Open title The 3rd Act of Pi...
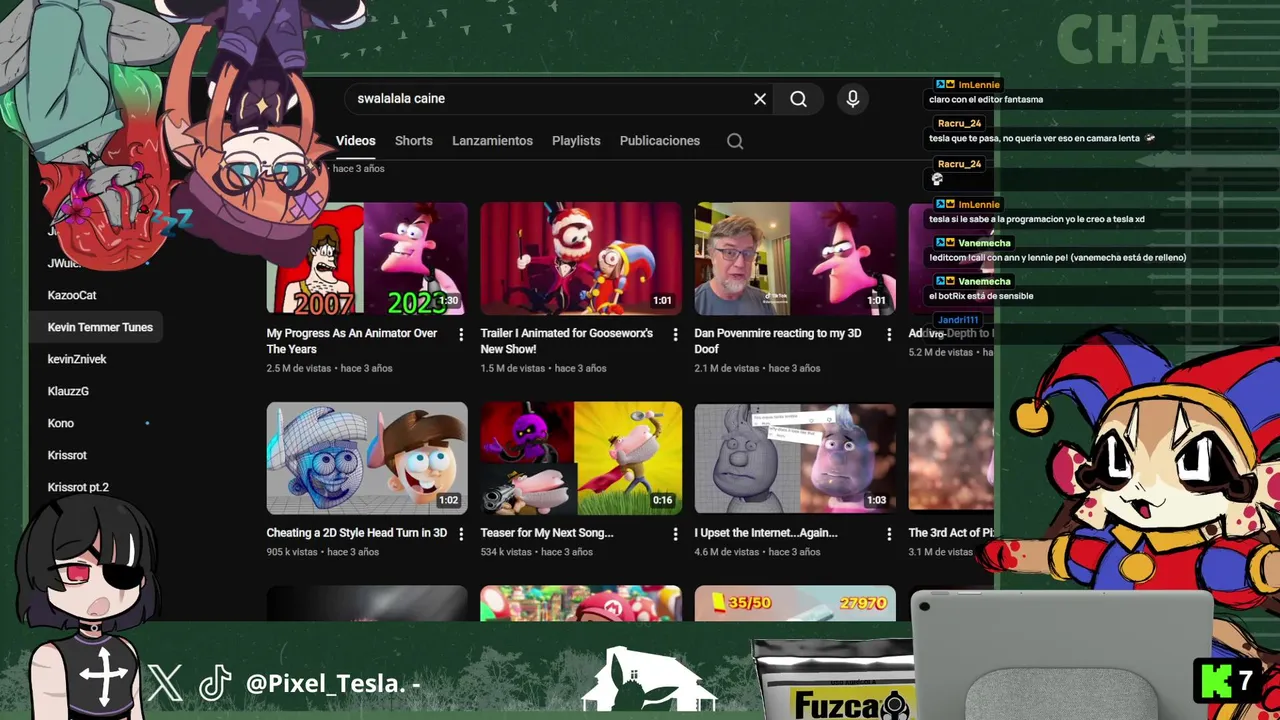Image resolution: width=1280 pixels, height=720 pixels. coord(951,533)
